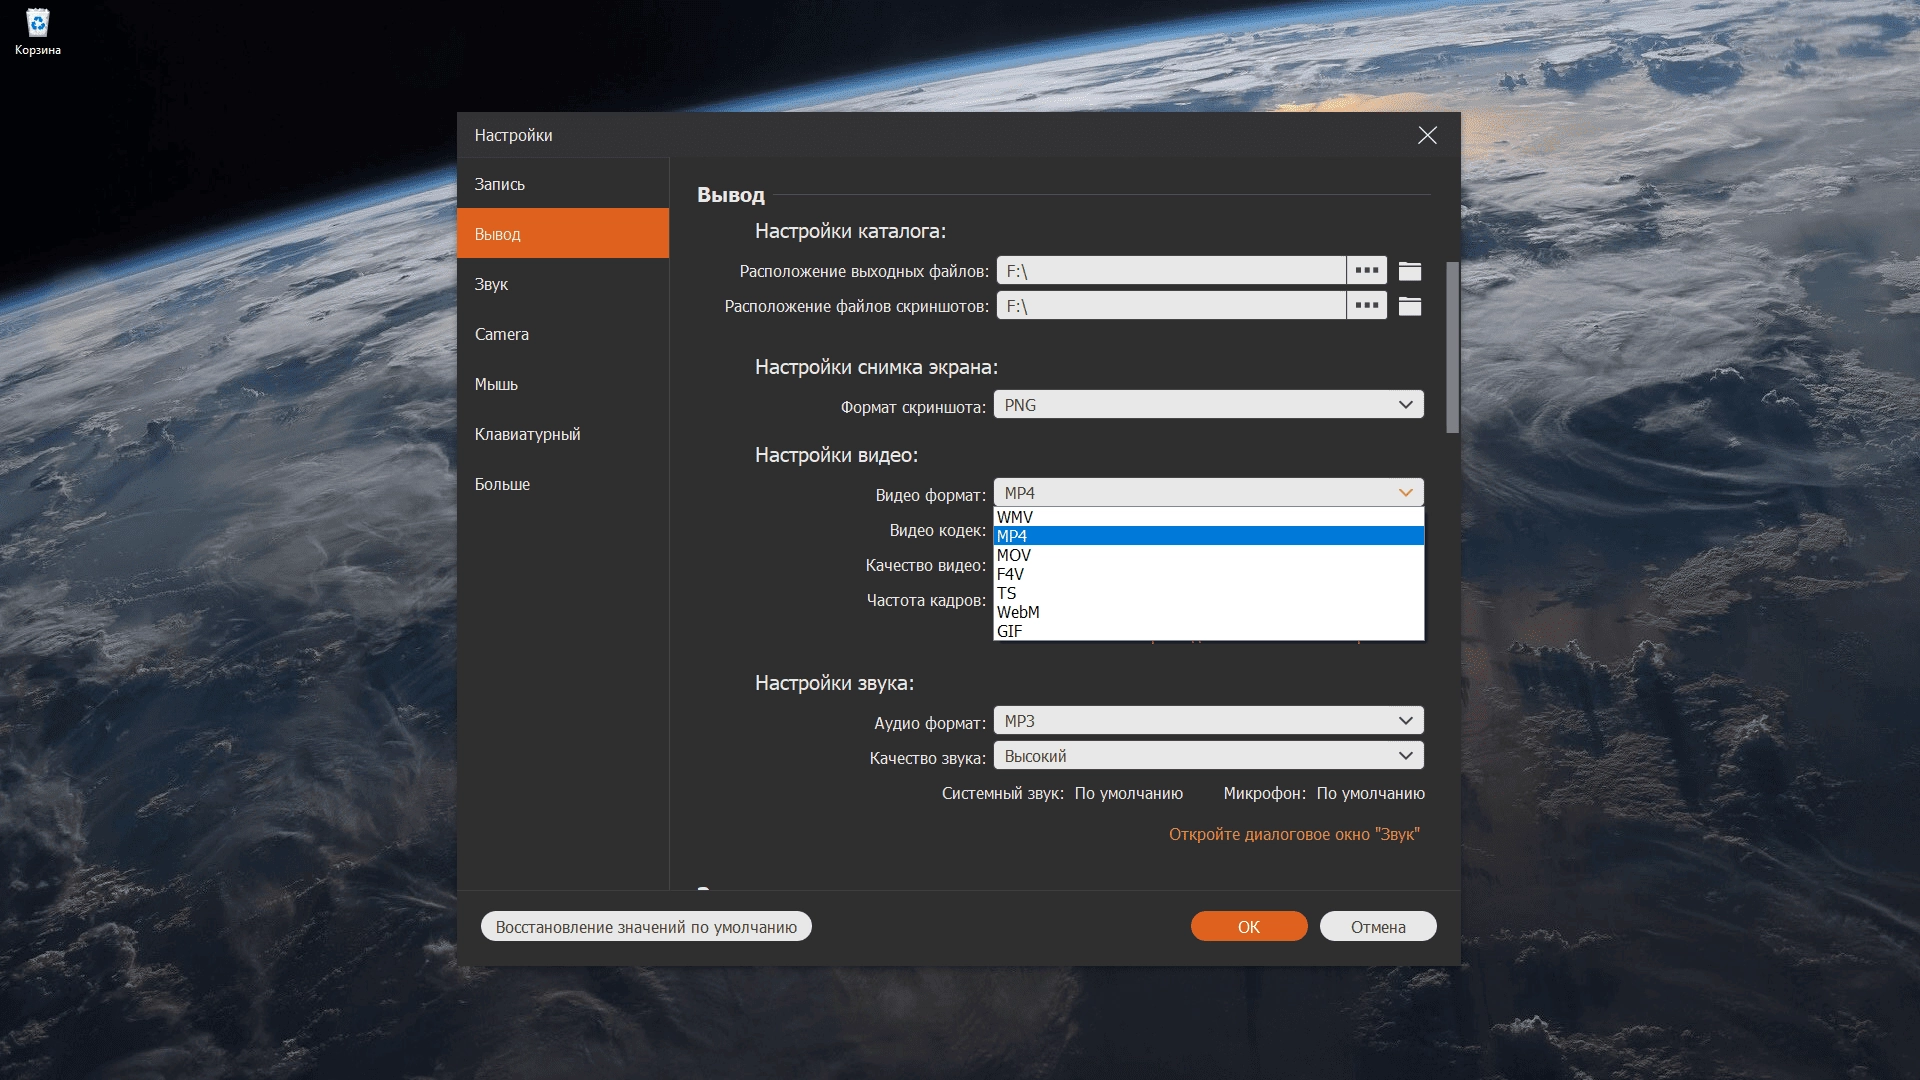This screenshot has width=1920, height=1080.
Task: Switch to the Звук settings section
Action: click(x=563, y=284)
